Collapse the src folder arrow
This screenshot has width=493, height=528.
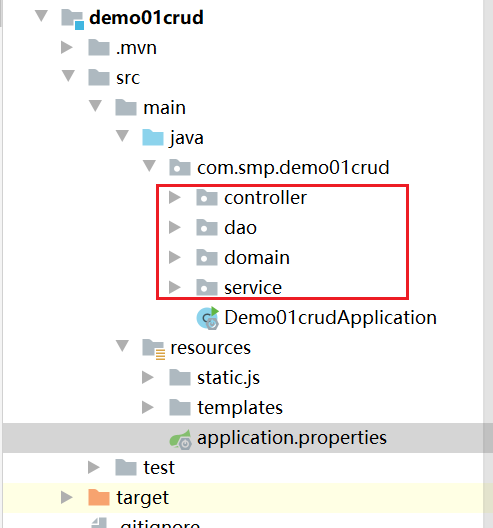pos(68,76)
